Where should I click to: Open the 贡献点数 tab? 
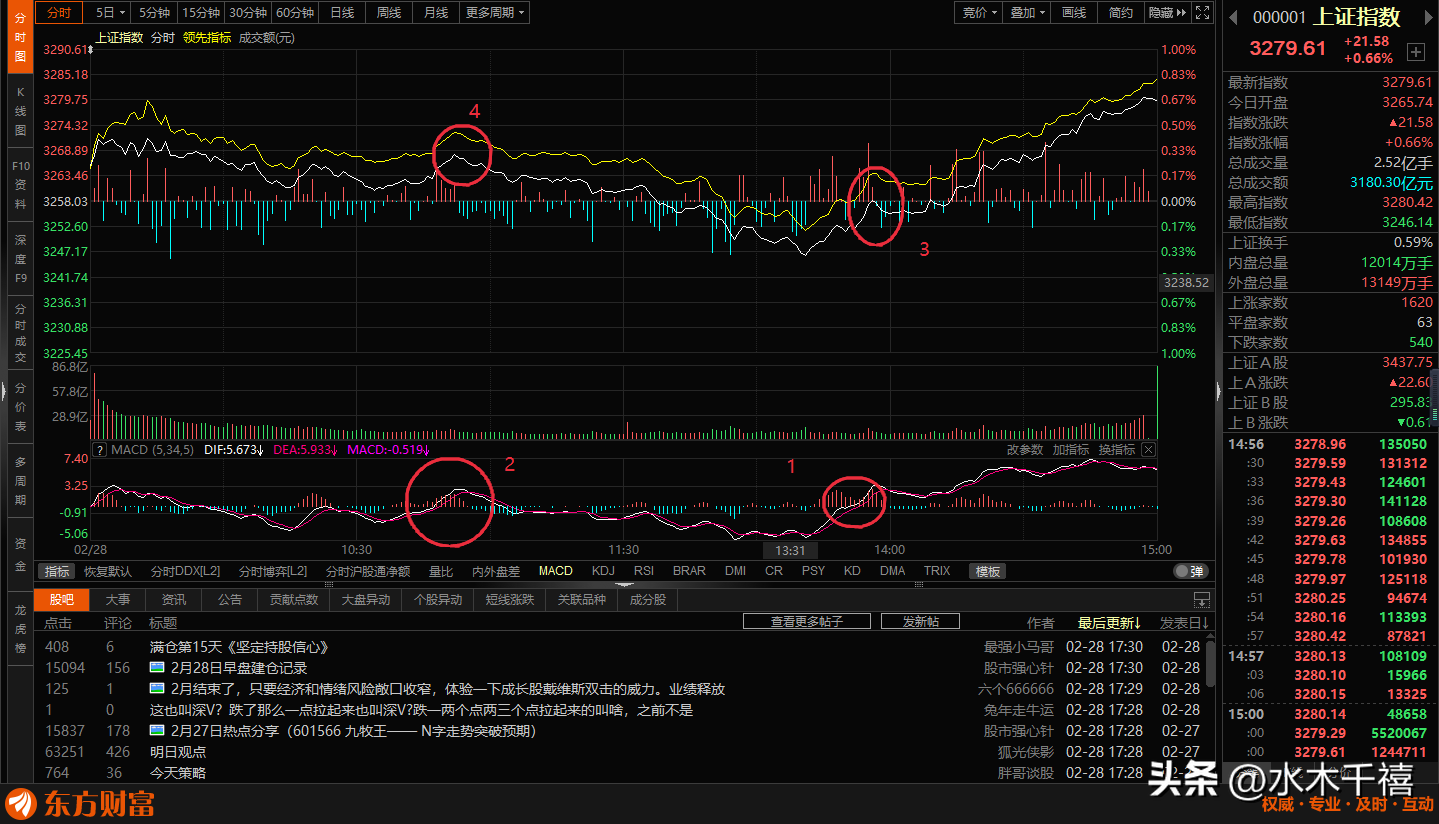294,600
